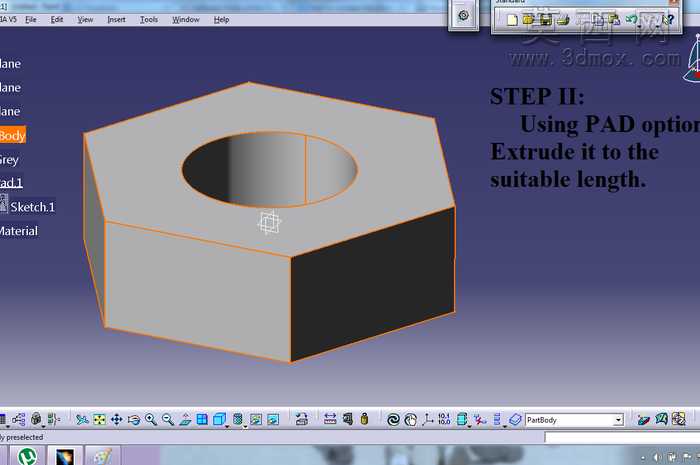Click the catalog browser icon at toolbar end
The image size is (700, 465).
(x=678, y=419)
